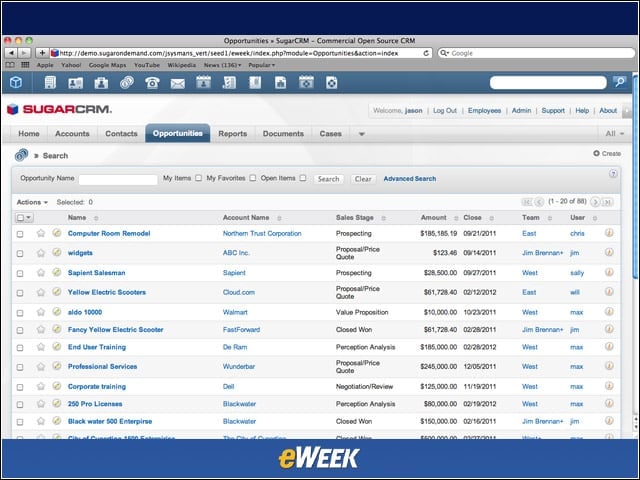Open the All module group dropdown
640x480 pixels.
pyautogui.click(x=615, y=133)
